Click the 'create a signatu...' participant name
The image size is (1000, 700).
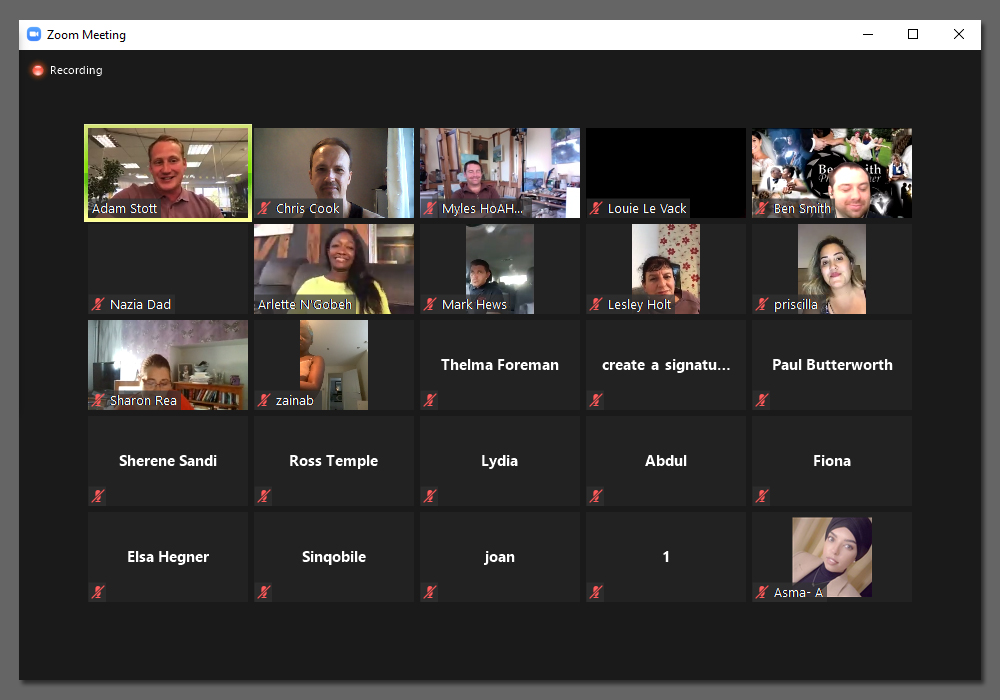point(666,365)
